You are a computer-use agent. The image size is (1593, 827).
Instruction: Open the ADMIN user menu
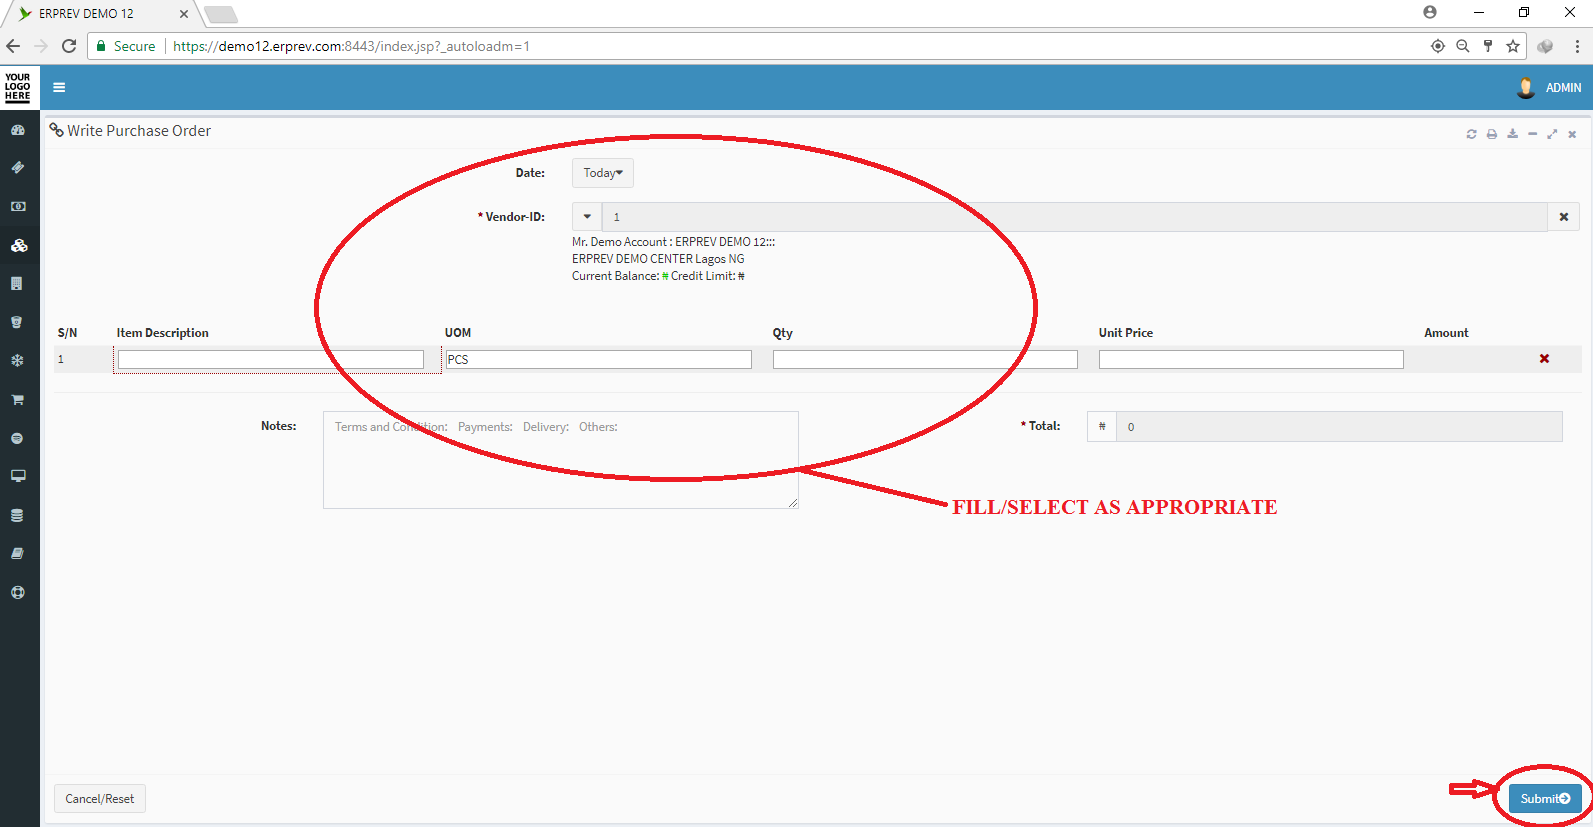click(1563, 88)
